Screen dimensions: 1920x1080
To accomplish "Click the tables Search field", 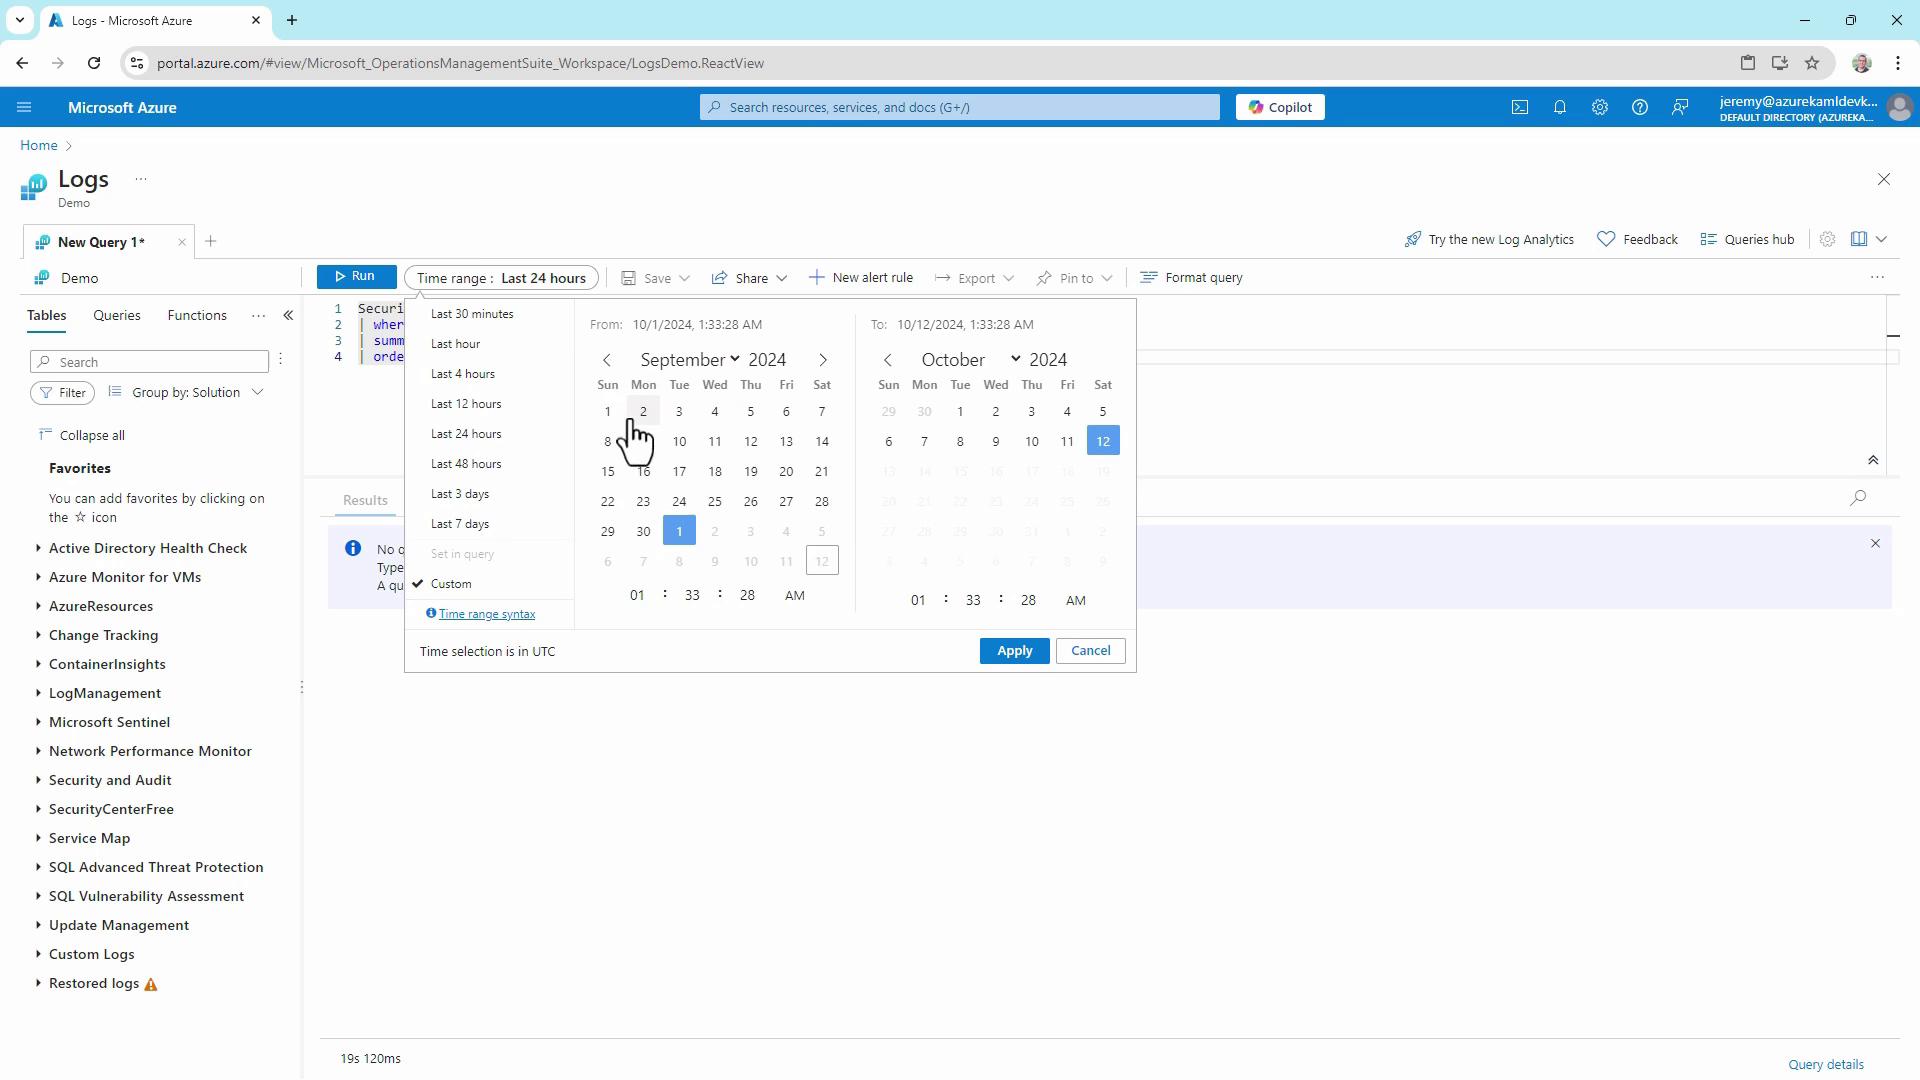I will (x=150, y=362).
